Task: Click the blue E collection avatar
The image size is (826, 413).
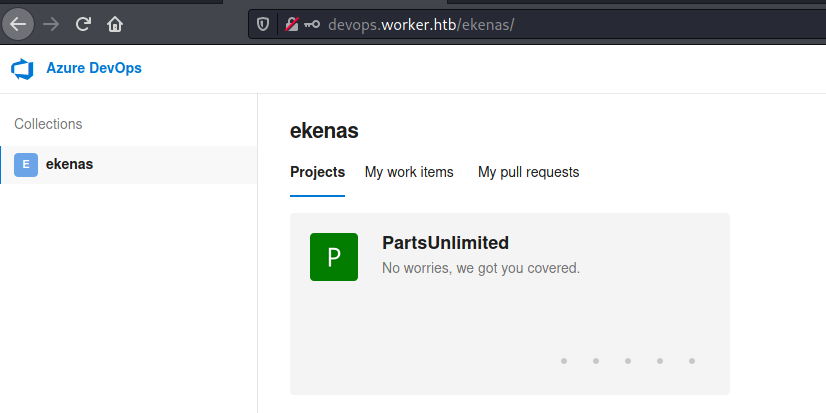Action: click(x=26, y=165)
